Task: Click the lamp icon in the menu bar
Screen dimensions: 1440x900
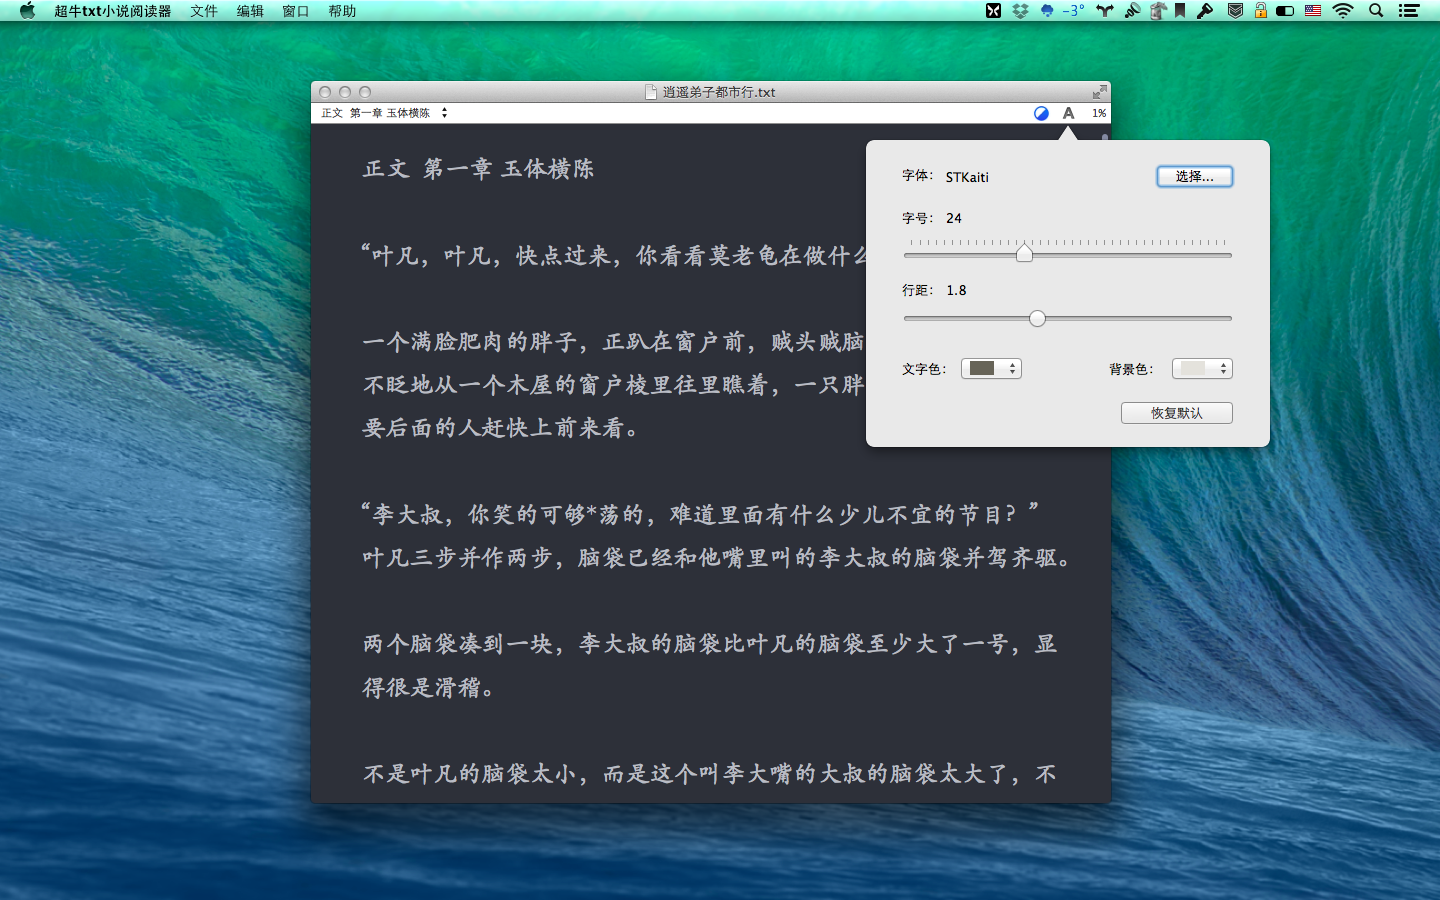Action: (x=1133, y=11)
